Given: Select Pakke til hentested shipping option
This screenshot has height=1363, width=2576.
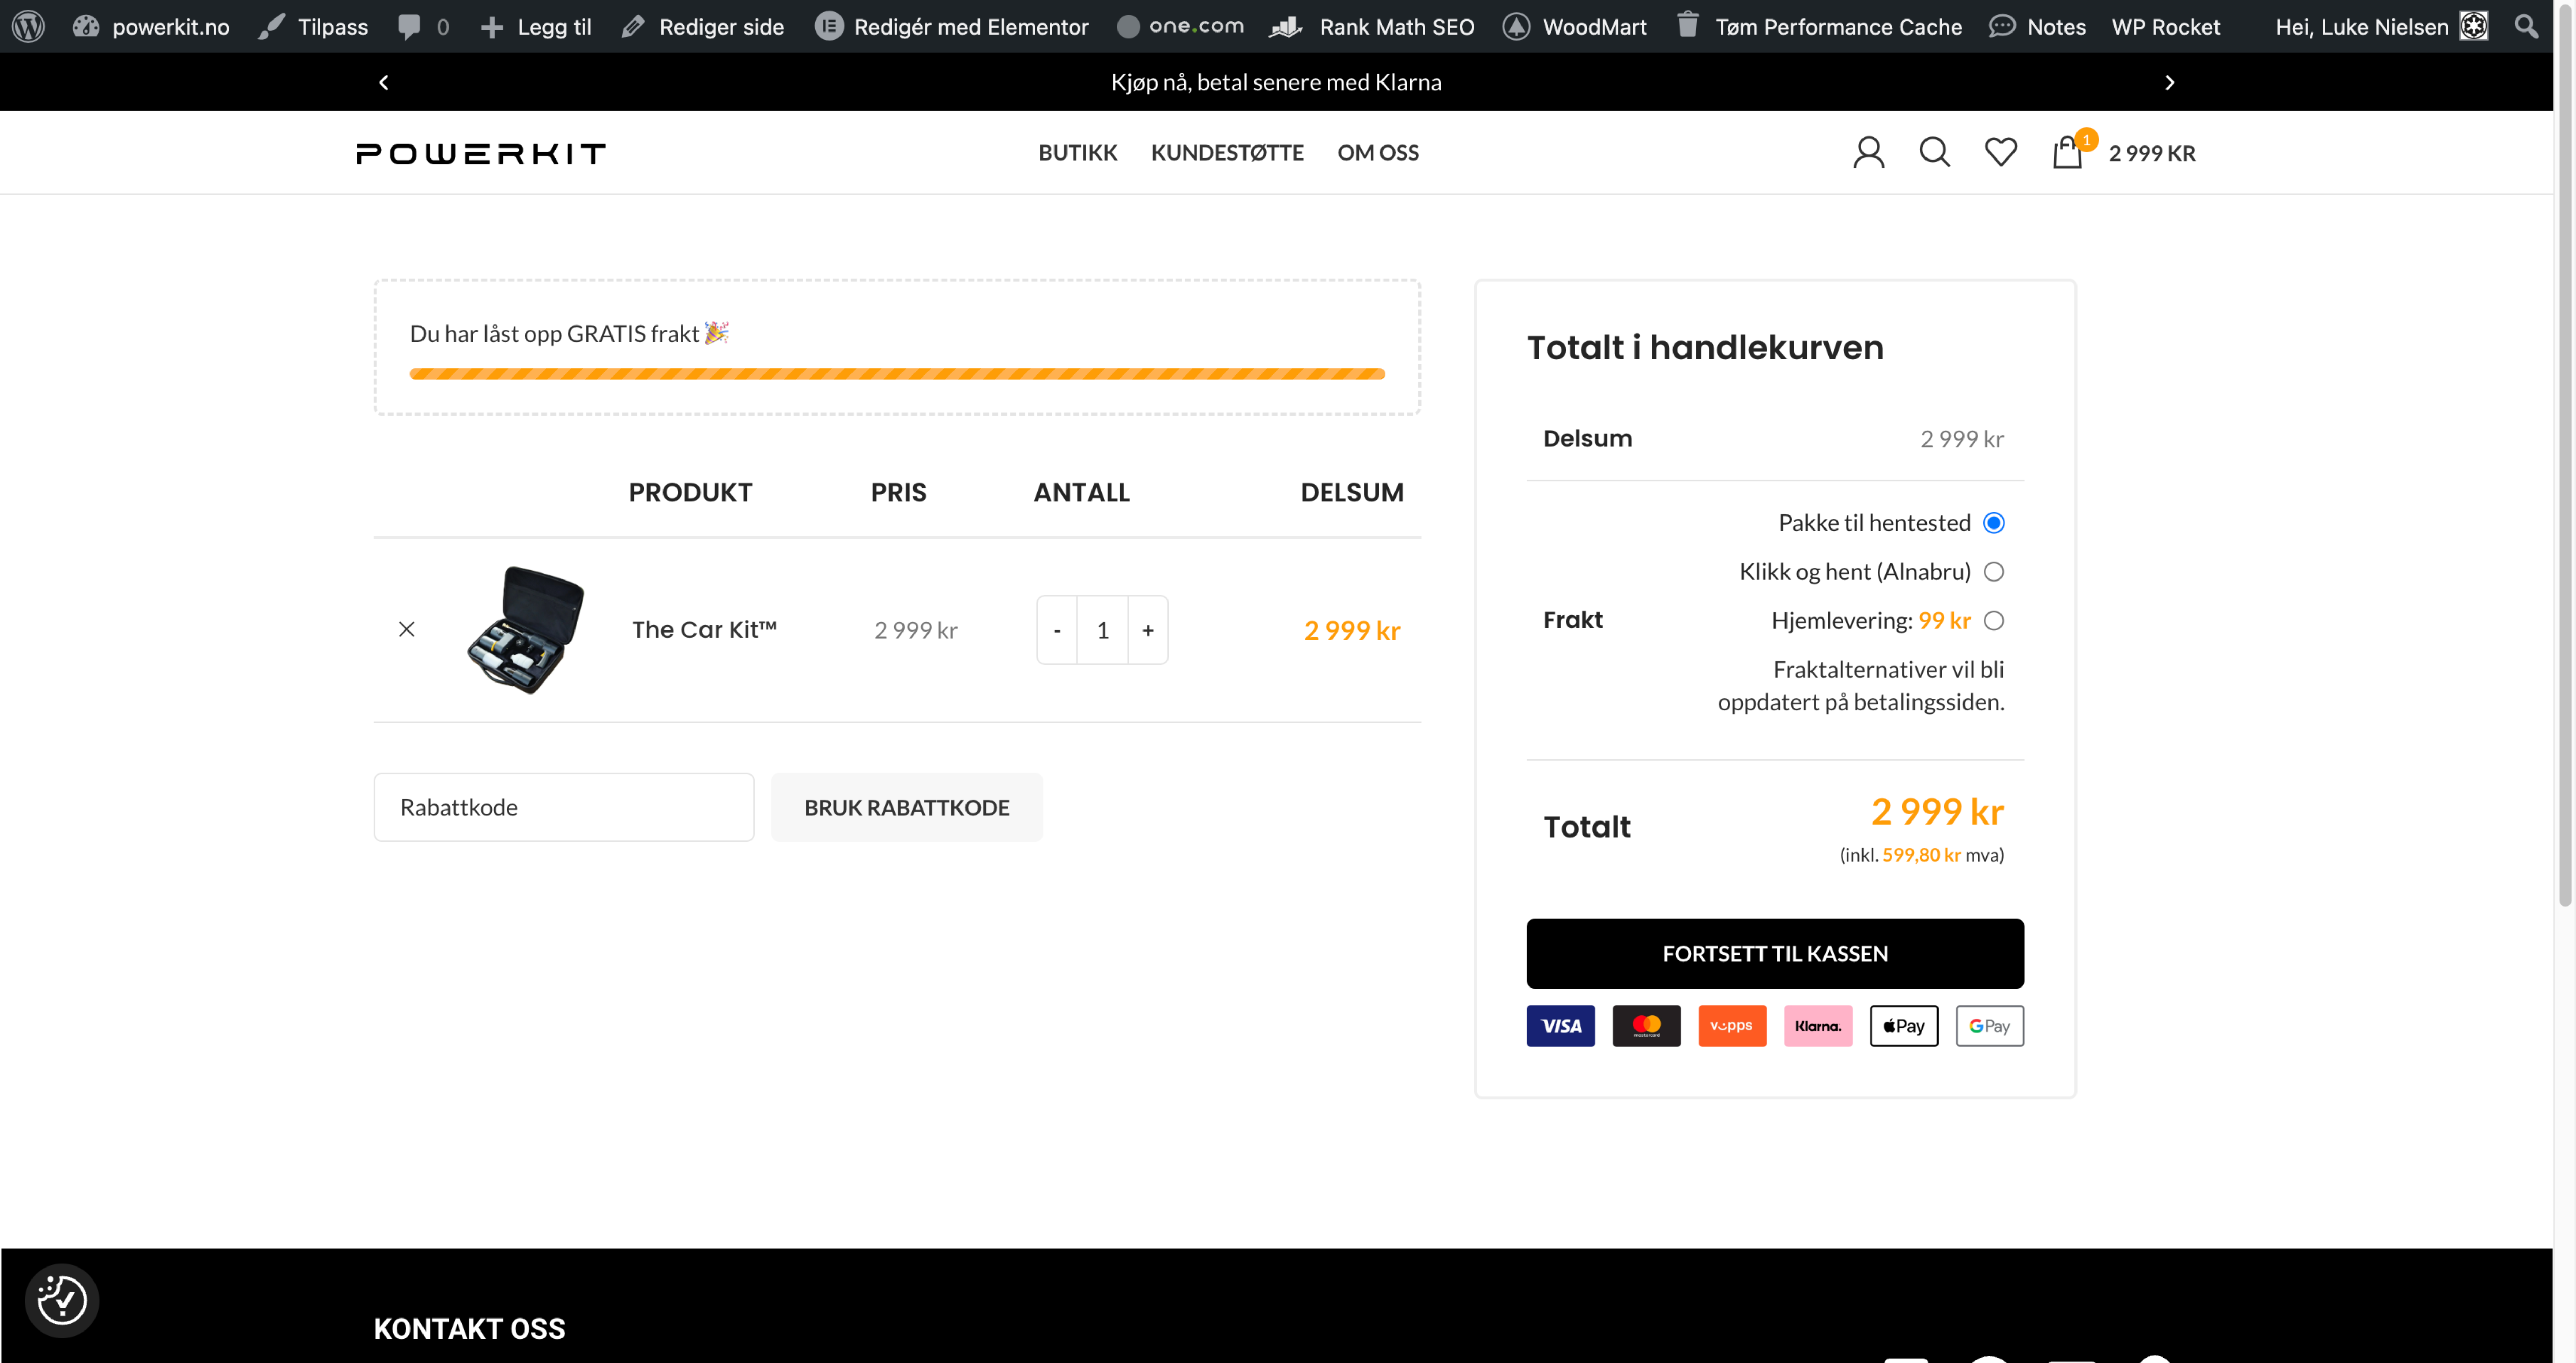Looking at the screenshot, I should tap(1993, 523).
